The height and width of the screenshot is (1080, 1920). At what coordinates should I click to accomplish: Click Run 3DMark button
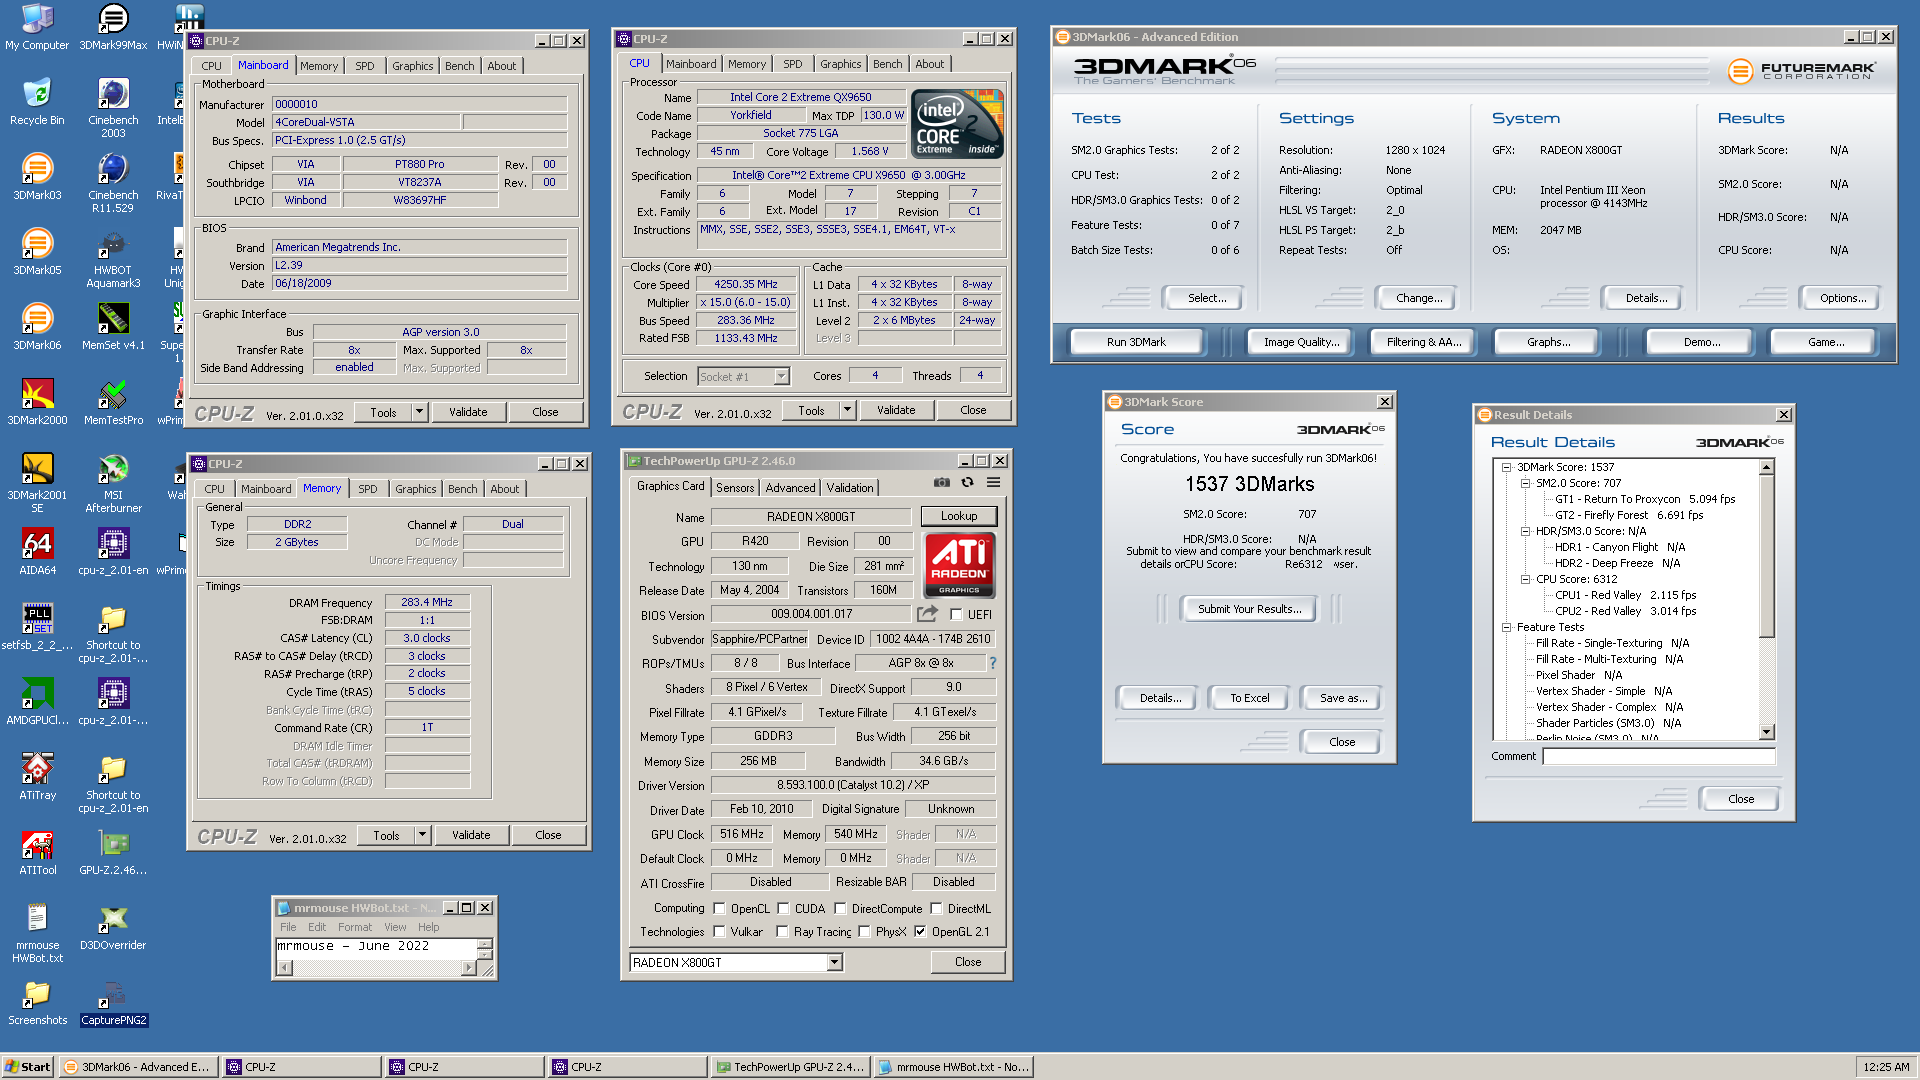(x=1136, y=342)
